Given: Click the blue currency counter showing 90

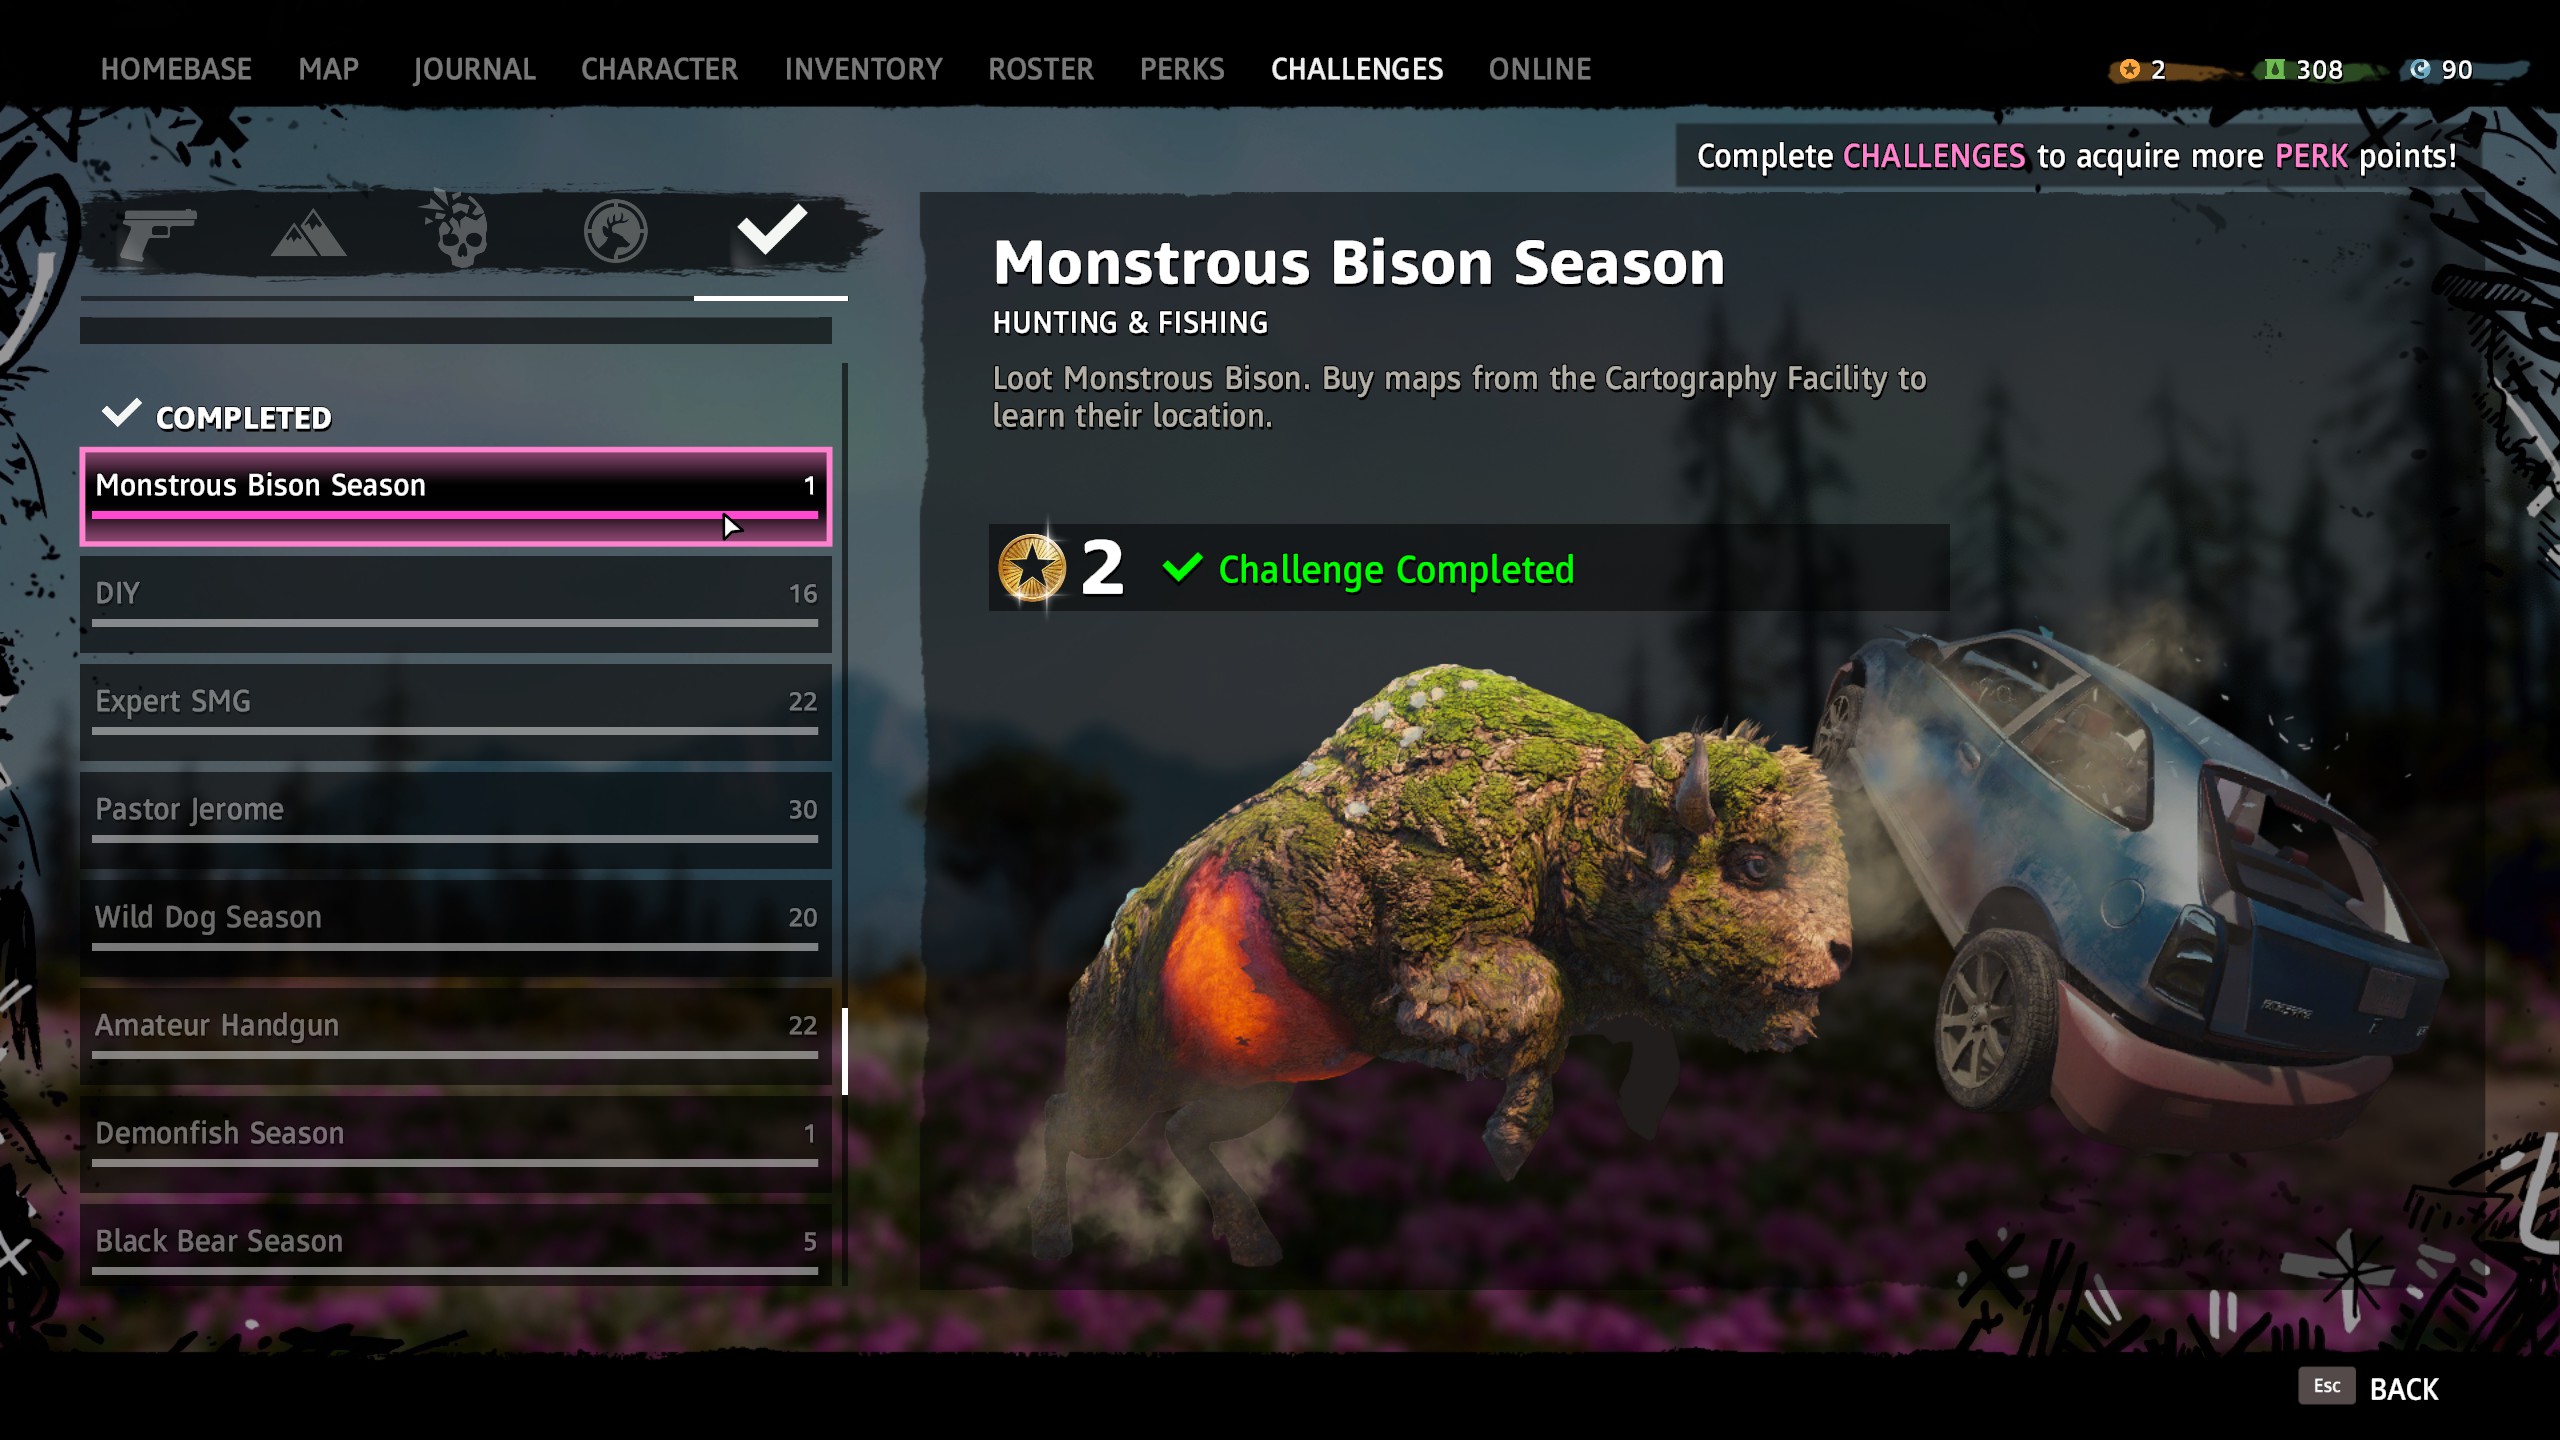Looking at the screenshot, I should pyautogui.click(x=2441, y=69).
